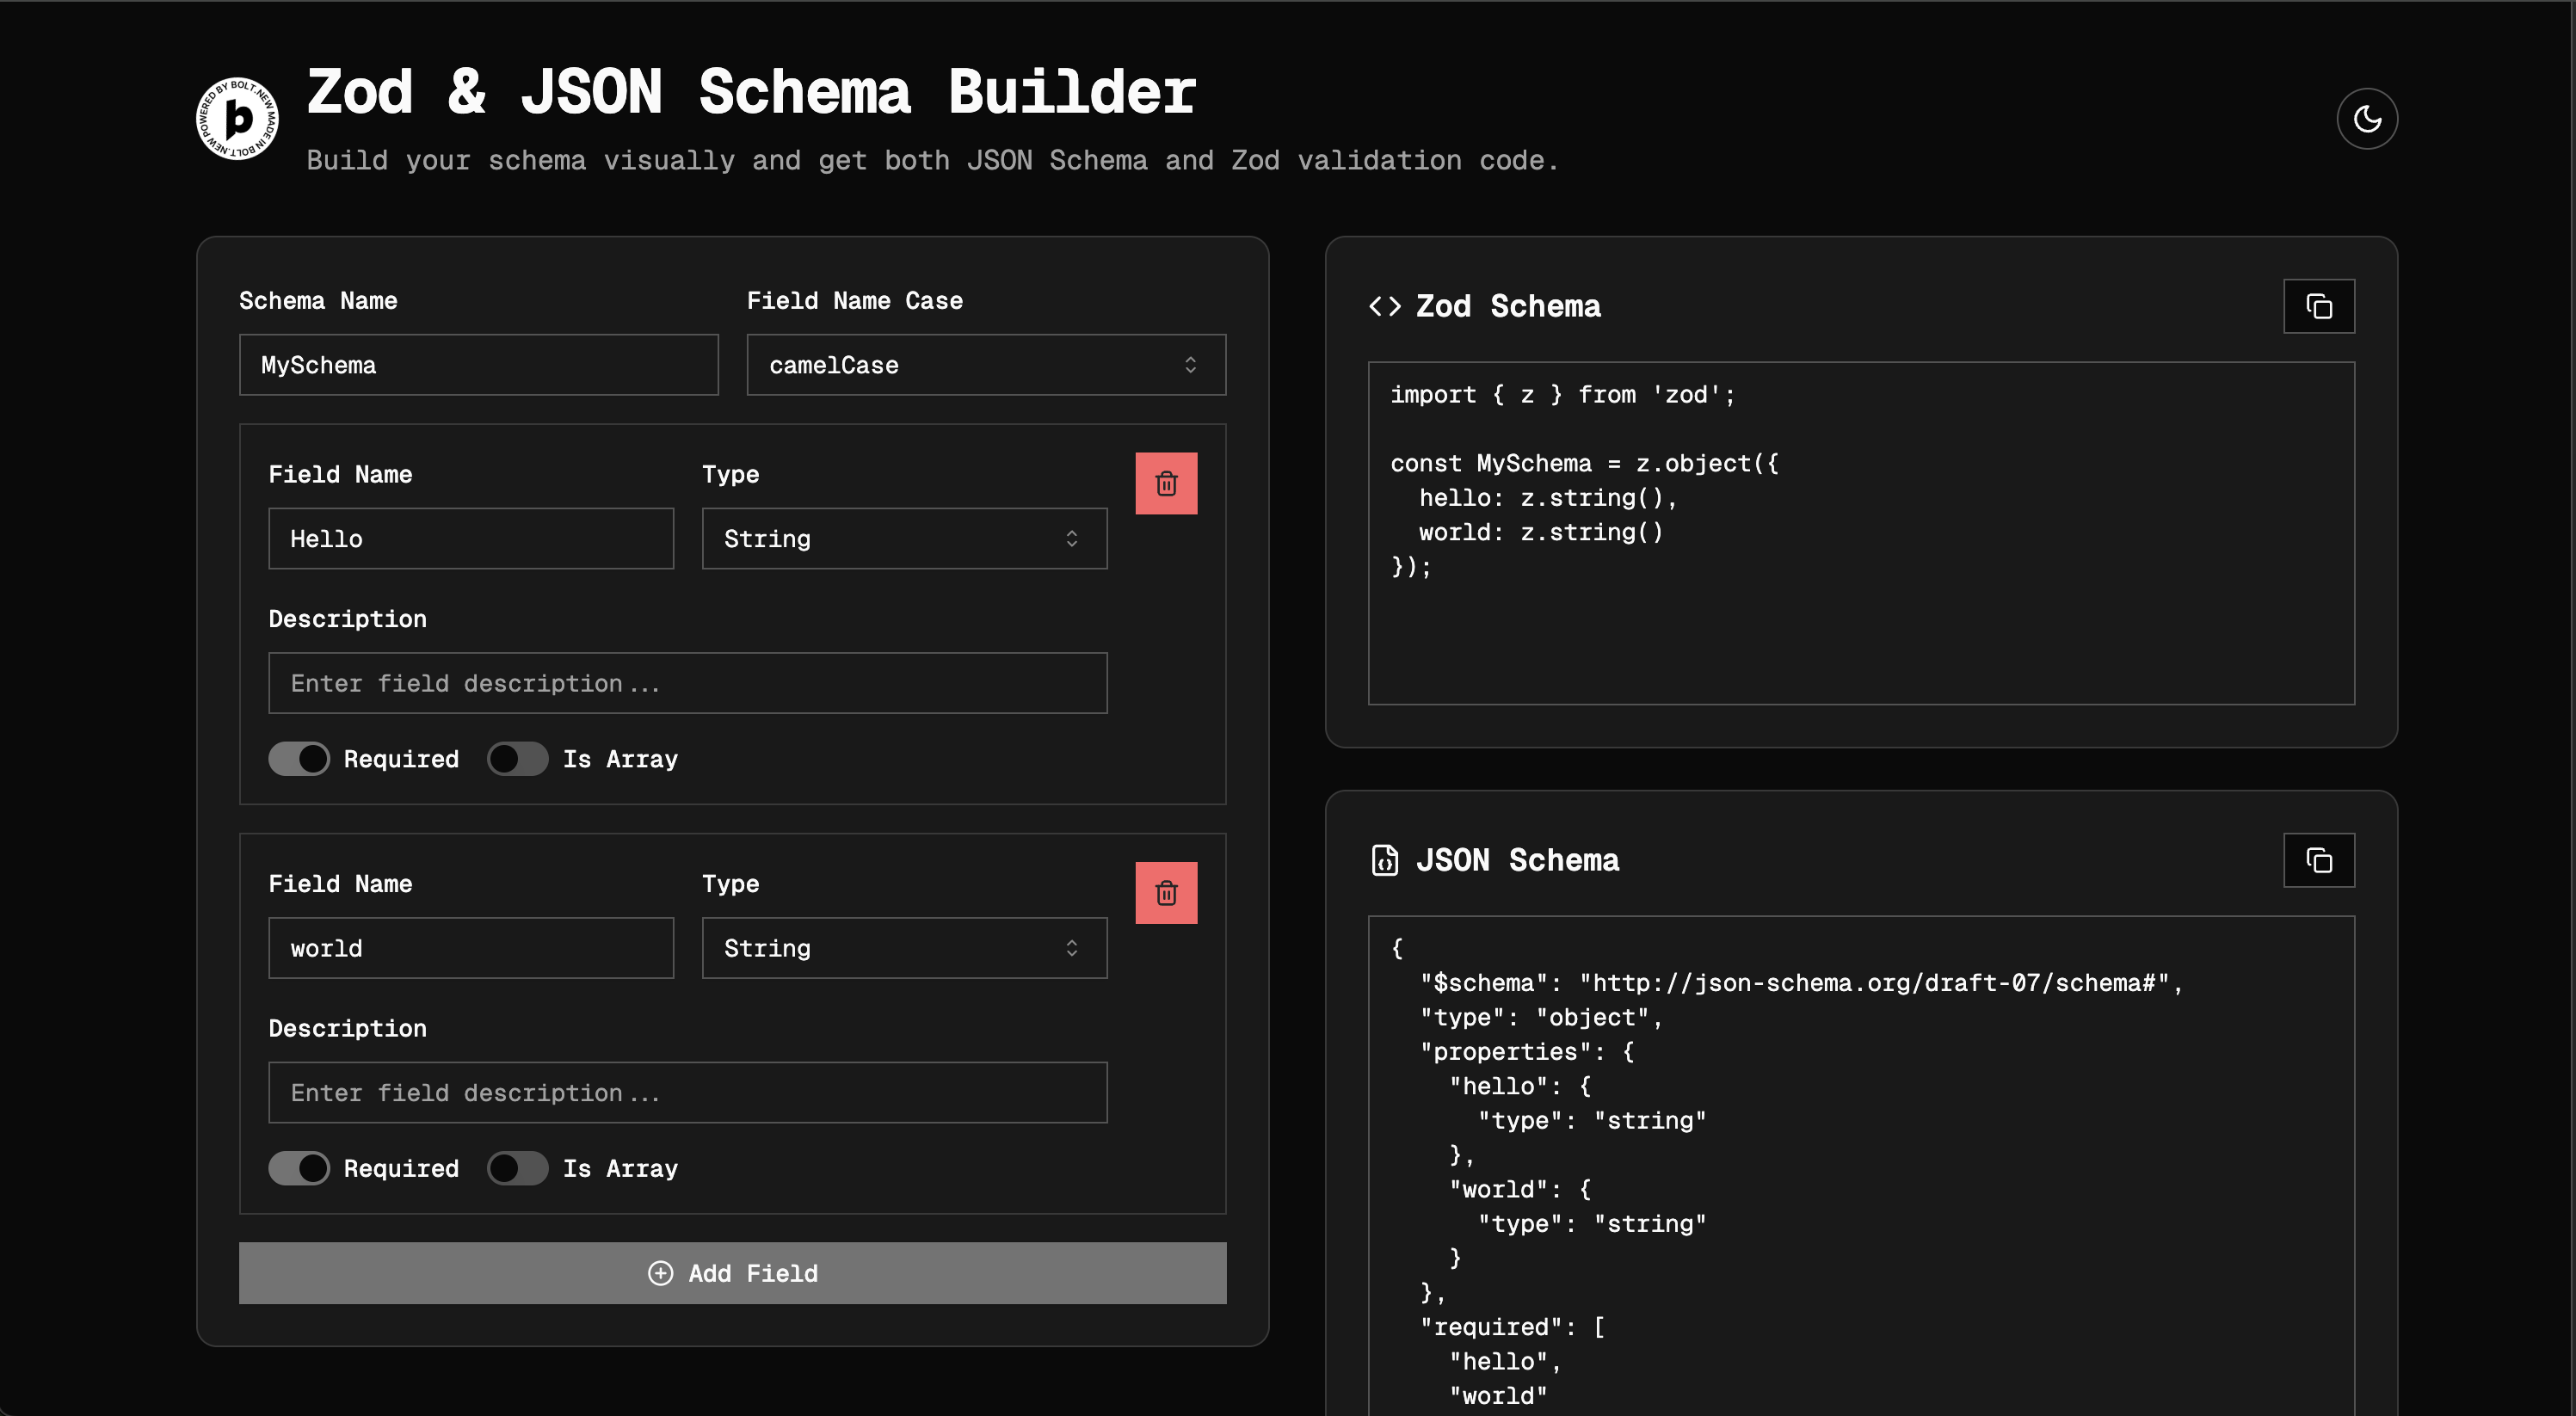Delete the world field with trash icon
The image size is (2576, 1416).
tap(1166, 893)
